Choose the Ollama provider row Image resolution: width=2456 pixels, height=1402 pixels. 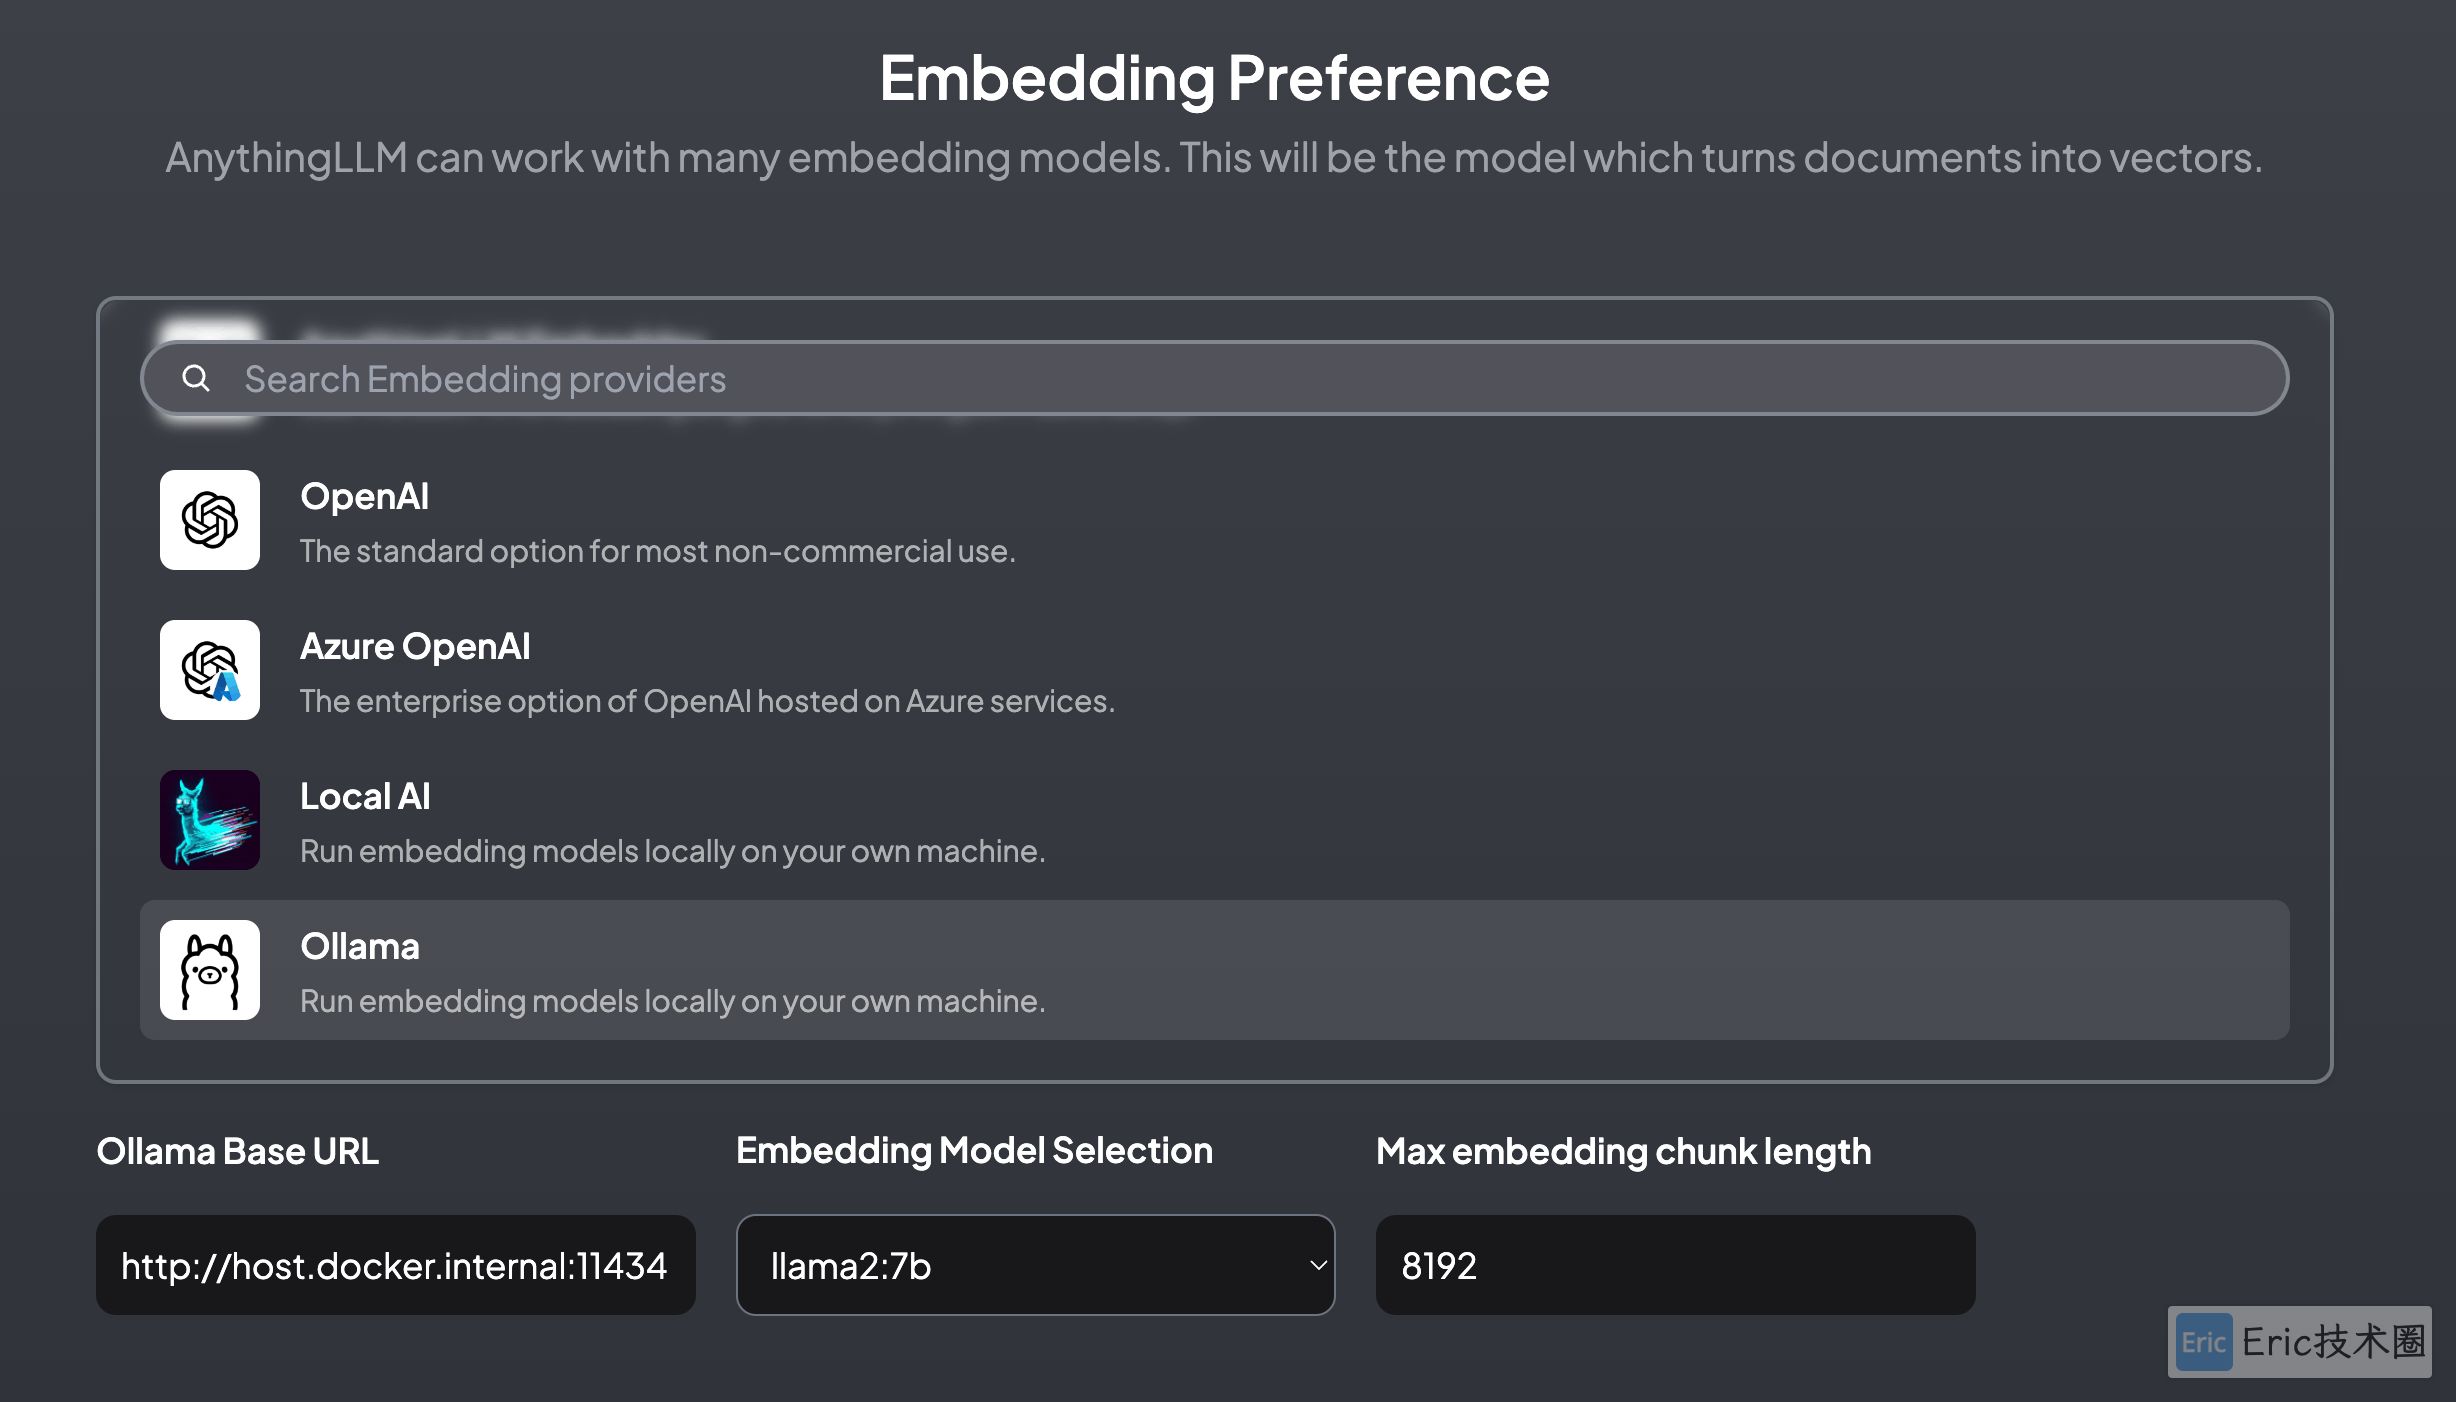click(1215, 970)
